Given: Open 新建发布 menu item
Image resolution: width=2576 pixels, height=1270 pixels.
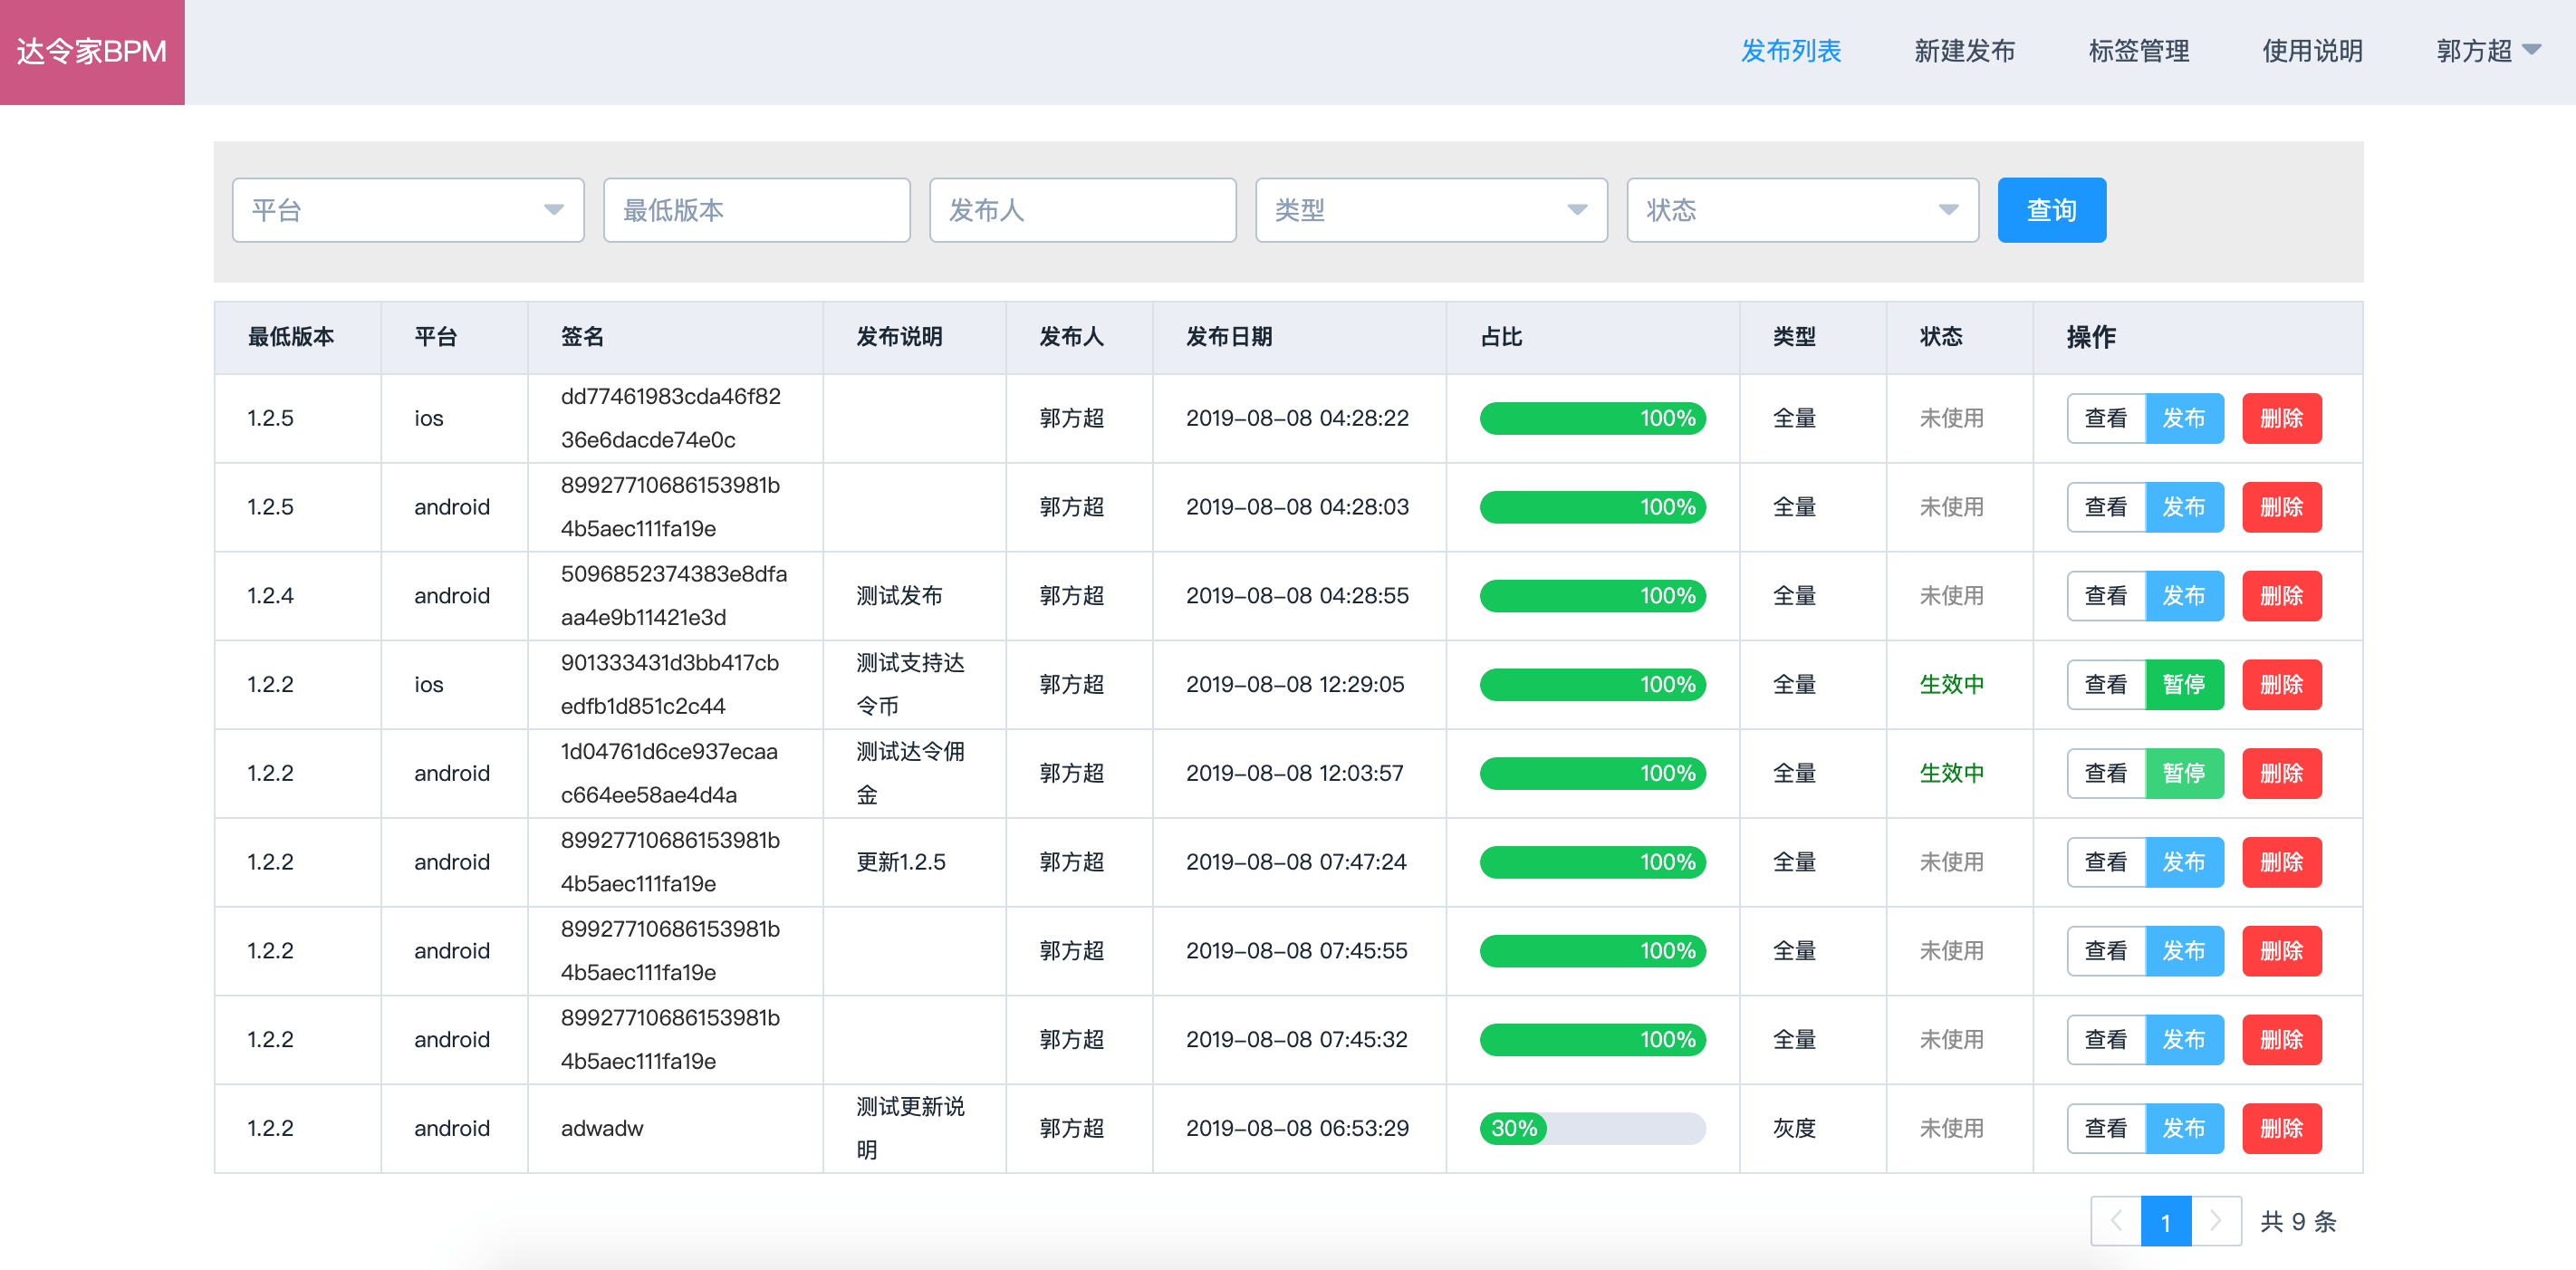Looking at the screenshot, I should [1963, 51].
